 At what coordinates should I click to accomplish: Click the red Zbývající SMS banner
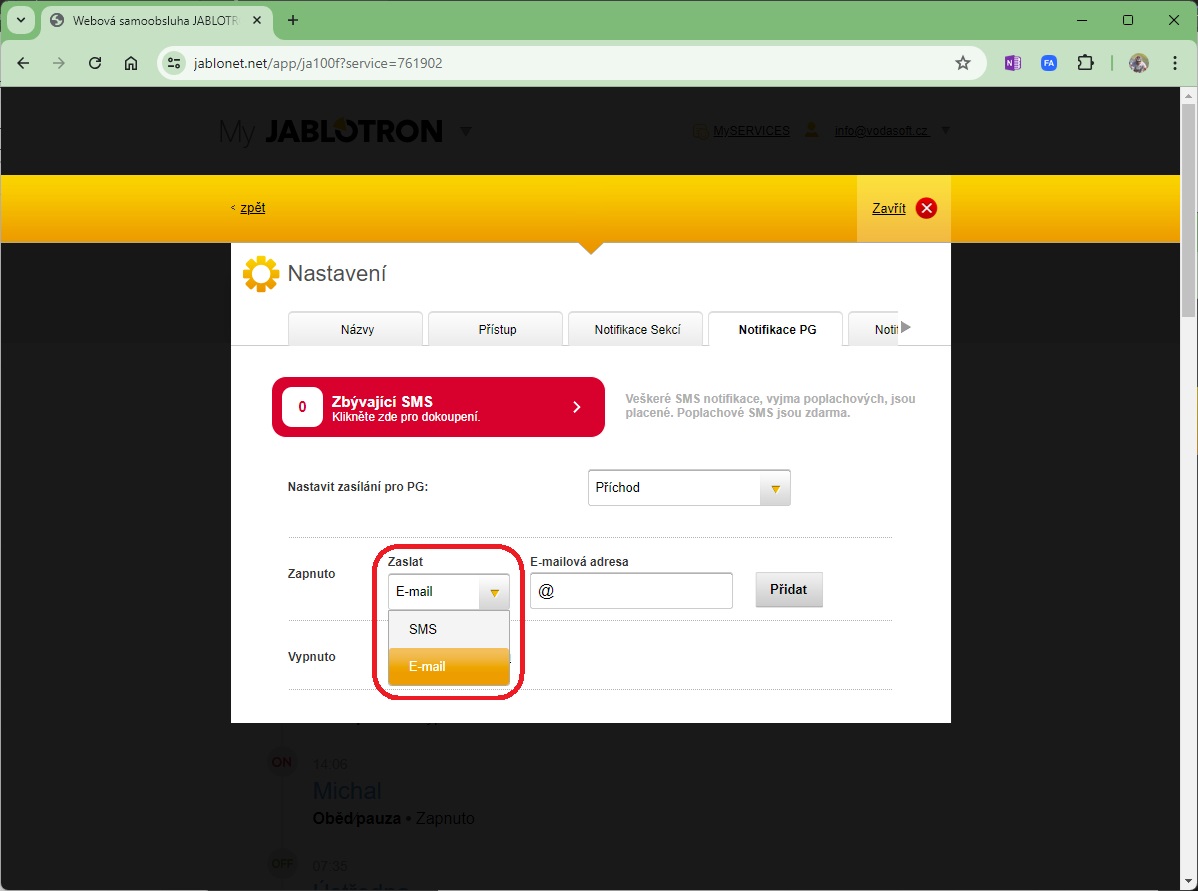438,407
